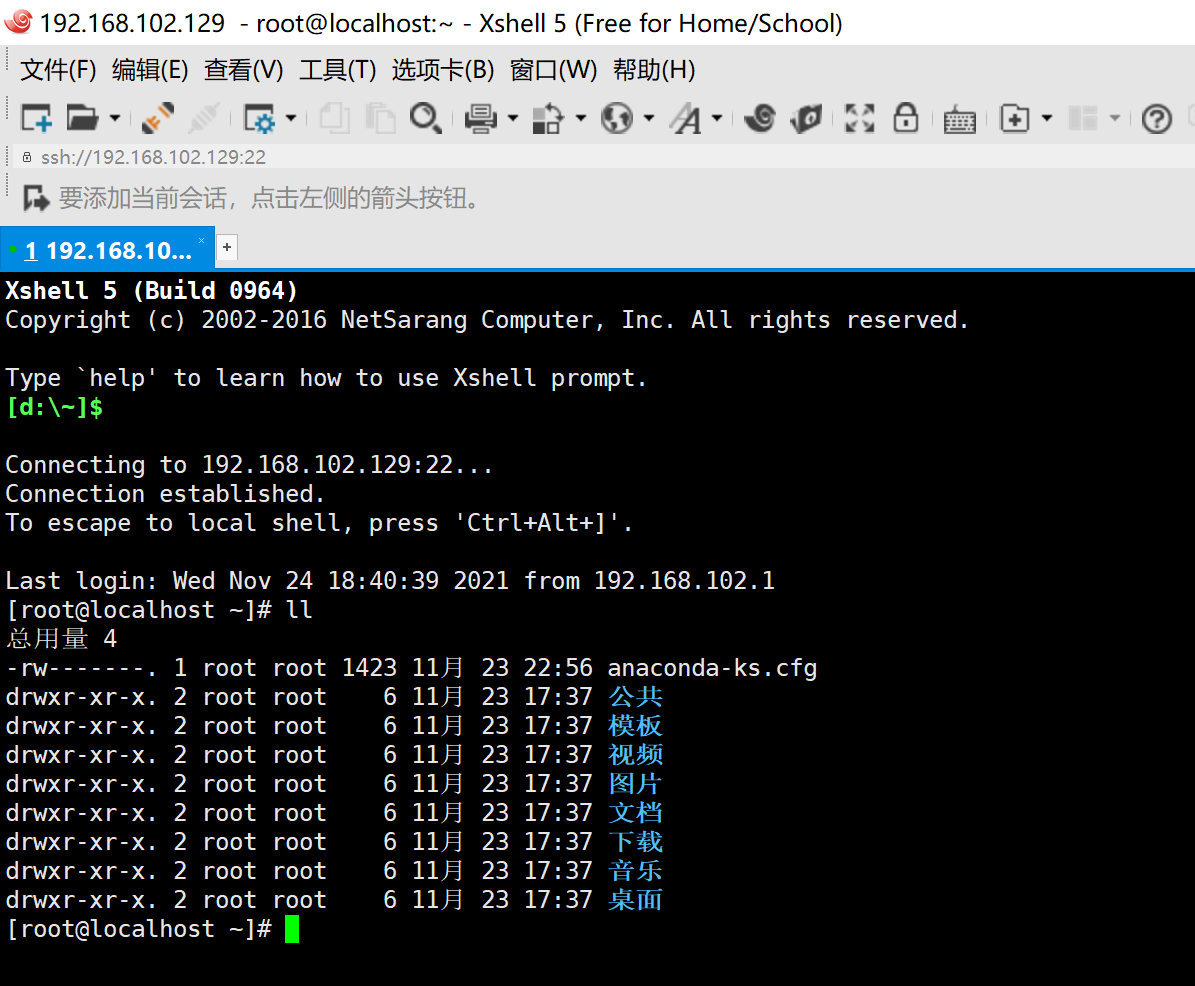Launch Xftp file transfer swirl icon

[760, 119]
